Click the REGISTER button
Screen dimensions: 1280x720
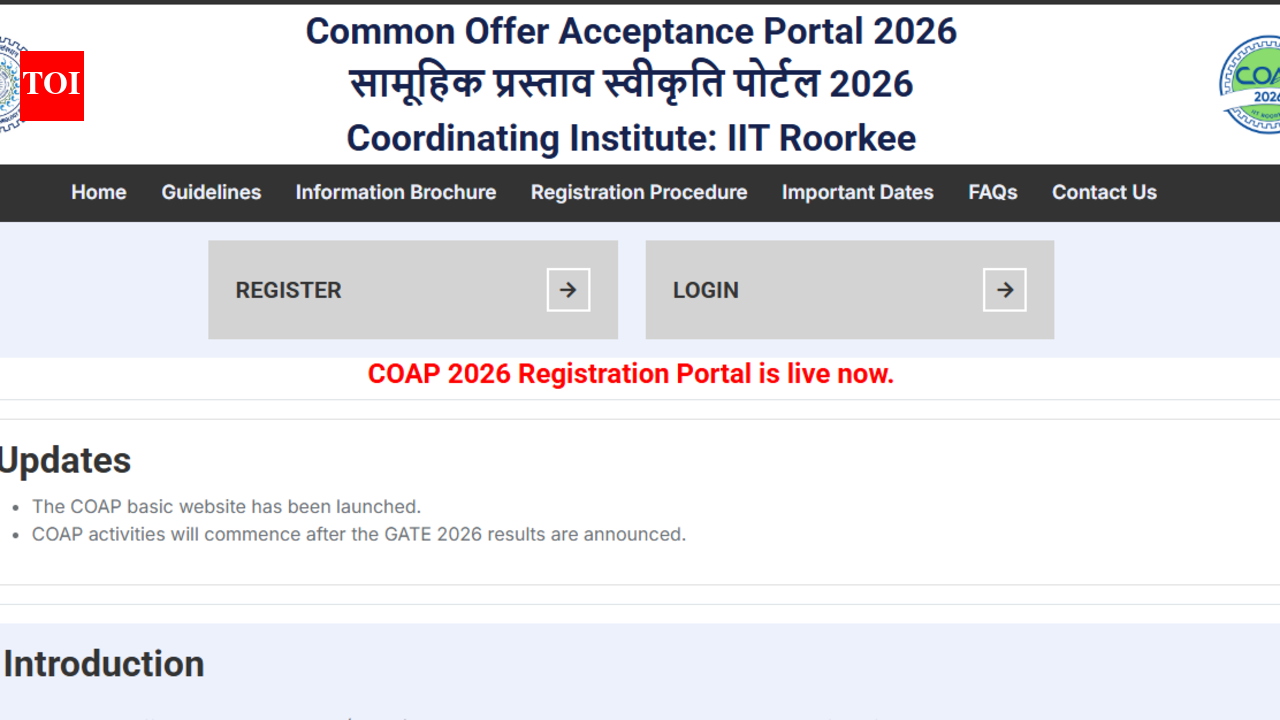[x=412, y=290]
